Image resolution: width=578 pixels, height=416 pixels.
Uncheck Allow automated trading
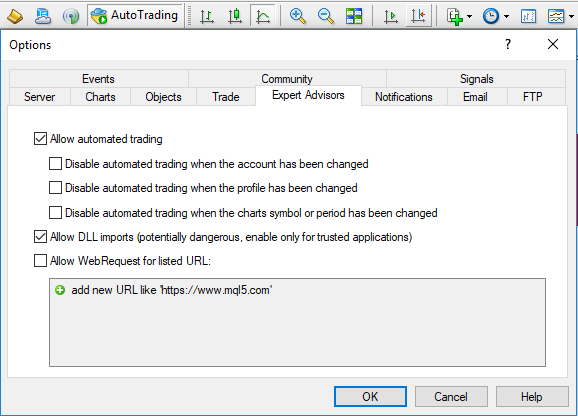click(40, 139)
